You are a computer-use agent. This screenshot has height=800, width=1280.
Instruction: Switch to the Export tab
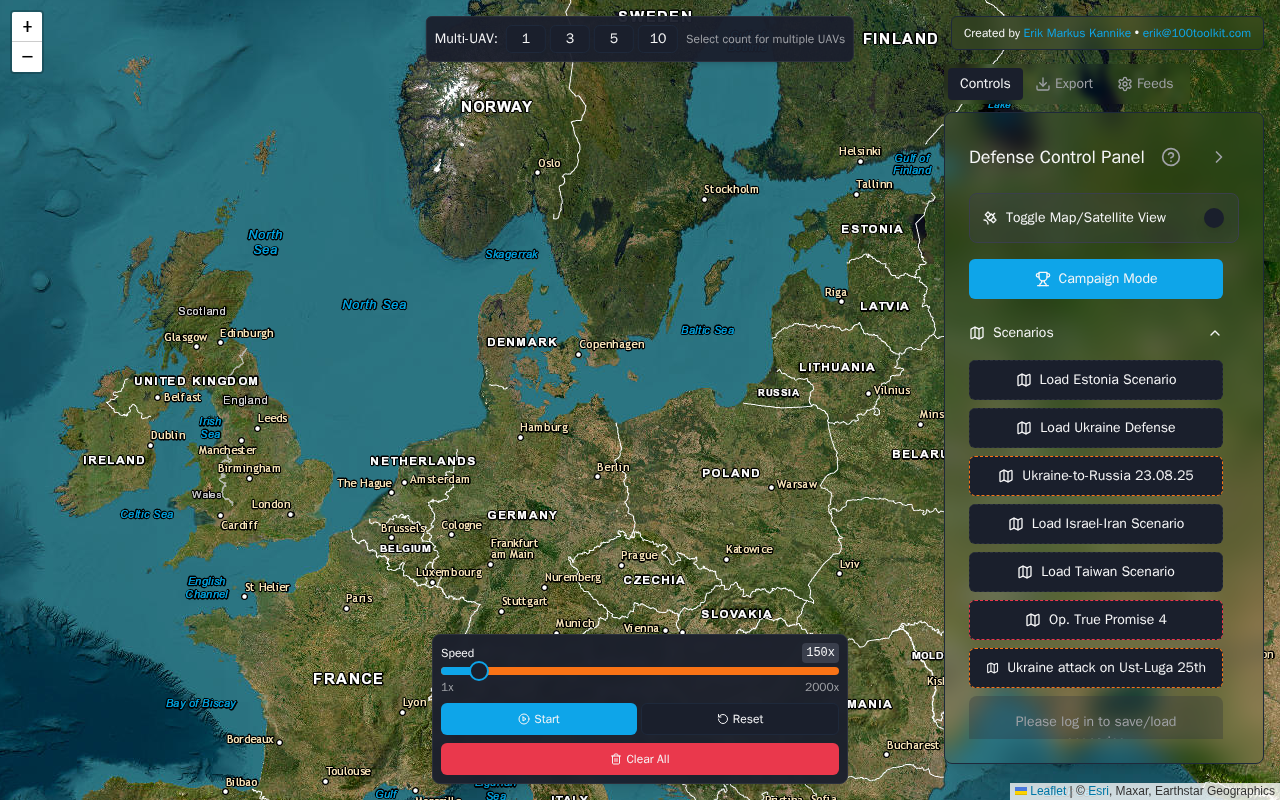[x=1064, y=84]
